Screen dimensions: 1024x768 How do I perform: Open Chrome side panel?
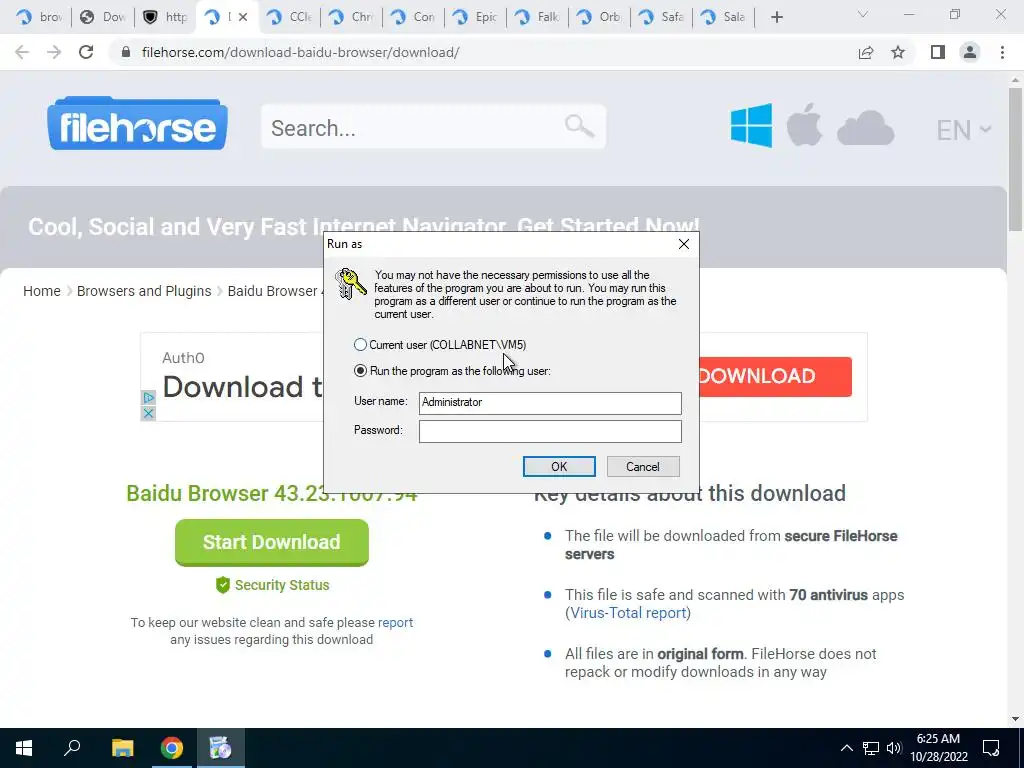(x=938, y=52)
